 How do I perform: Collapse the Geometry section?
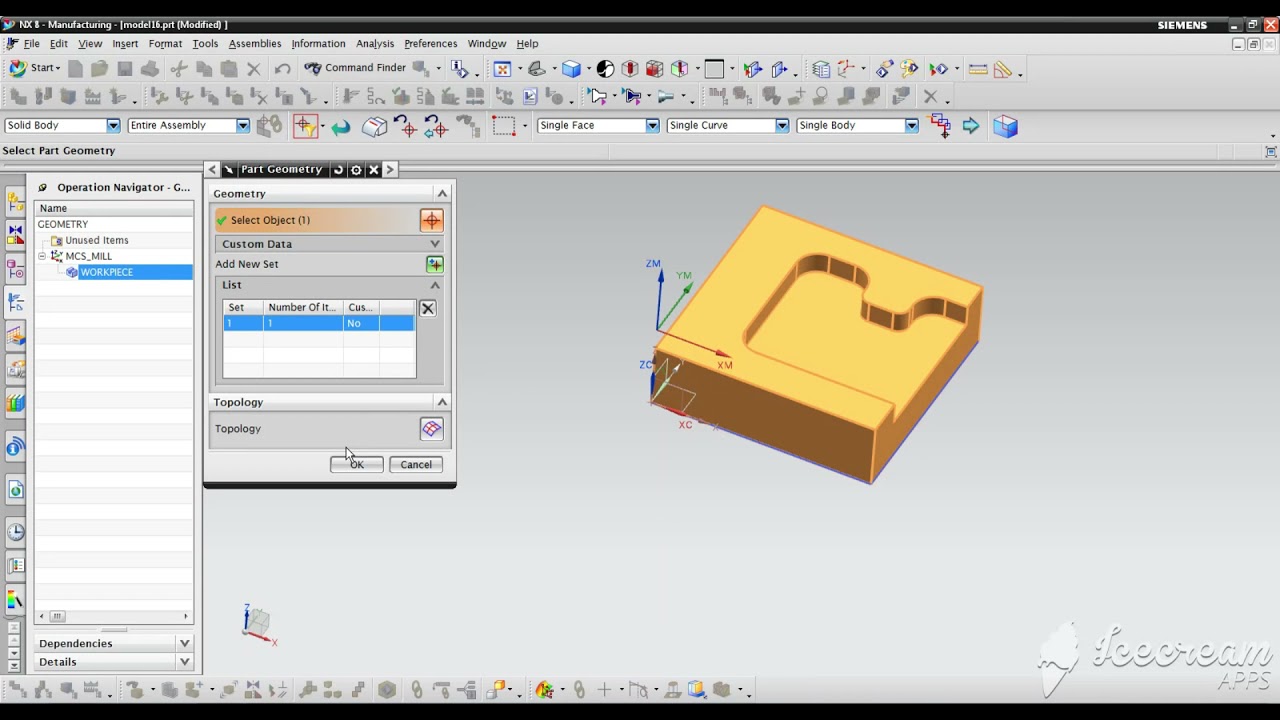coord(442,193)
